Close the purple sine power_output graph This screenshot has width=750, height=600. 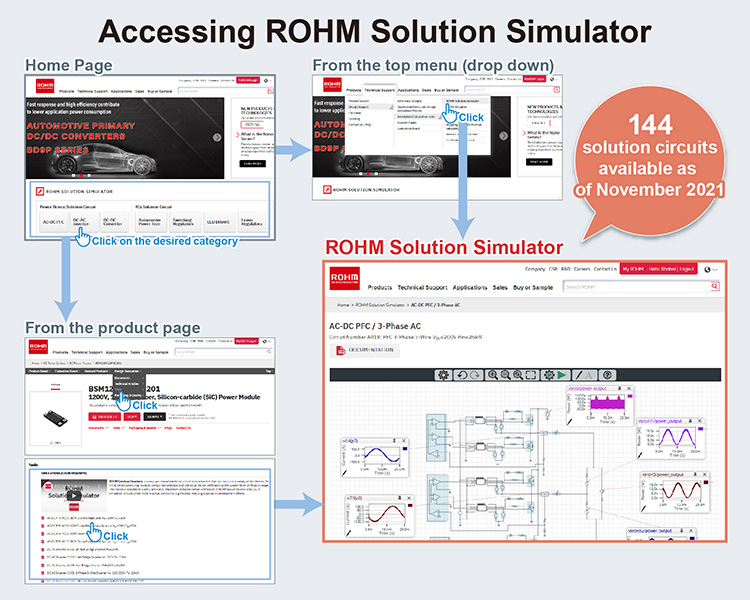[x=700, y=421]
